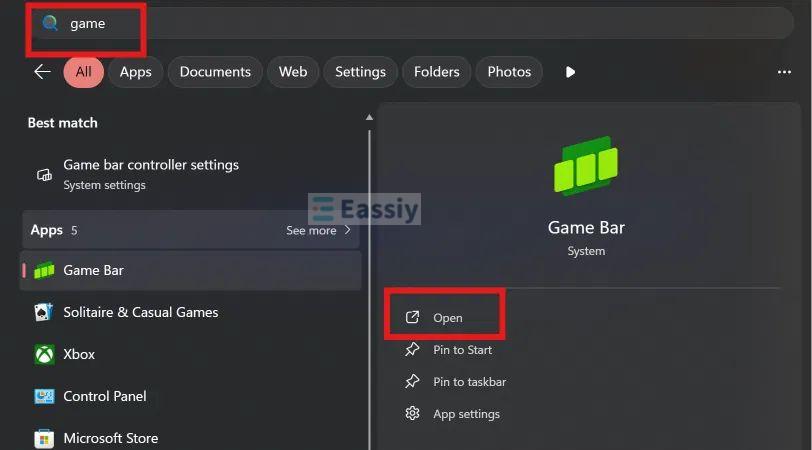
Task: Show more filters with the play arrow
Action: coord(570,72)
